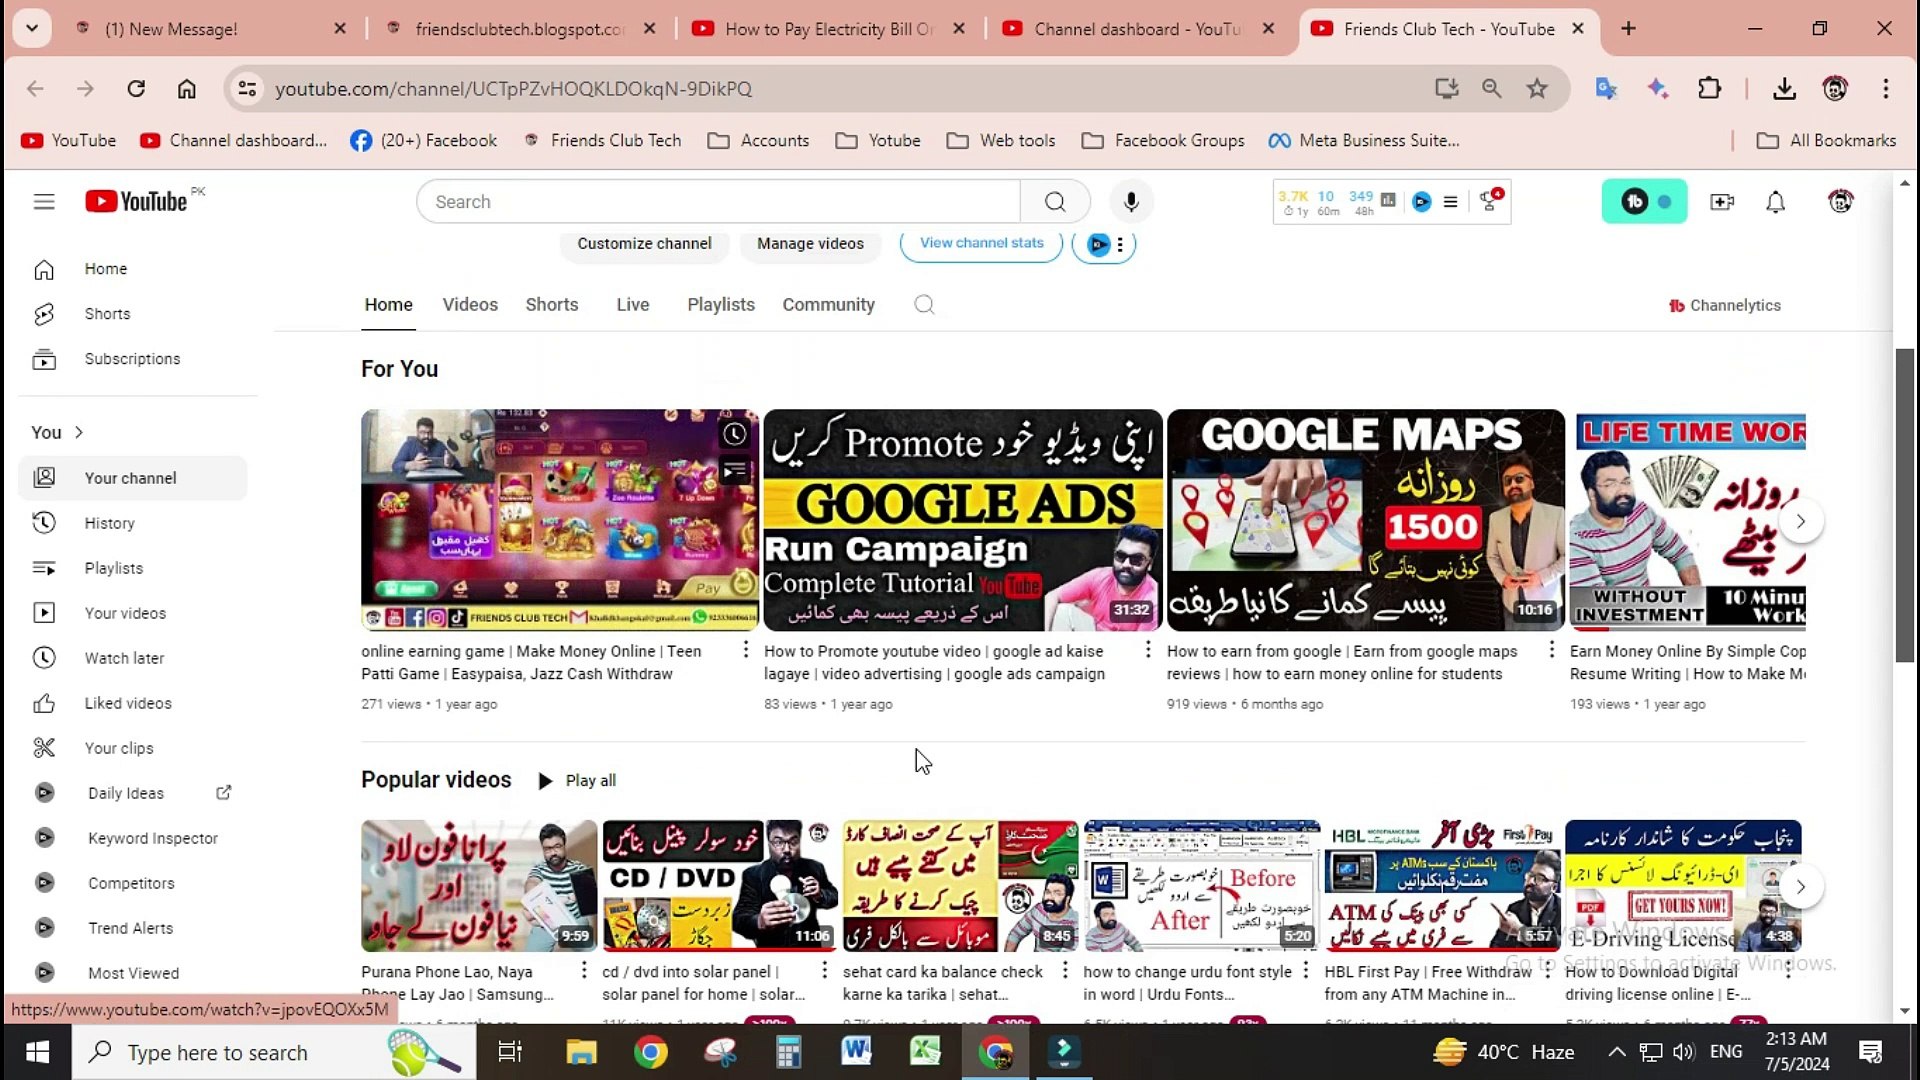Toggle the bookmark star in address bar
Screen dimensions: 1920x1080
click(x=1537, y=89)
